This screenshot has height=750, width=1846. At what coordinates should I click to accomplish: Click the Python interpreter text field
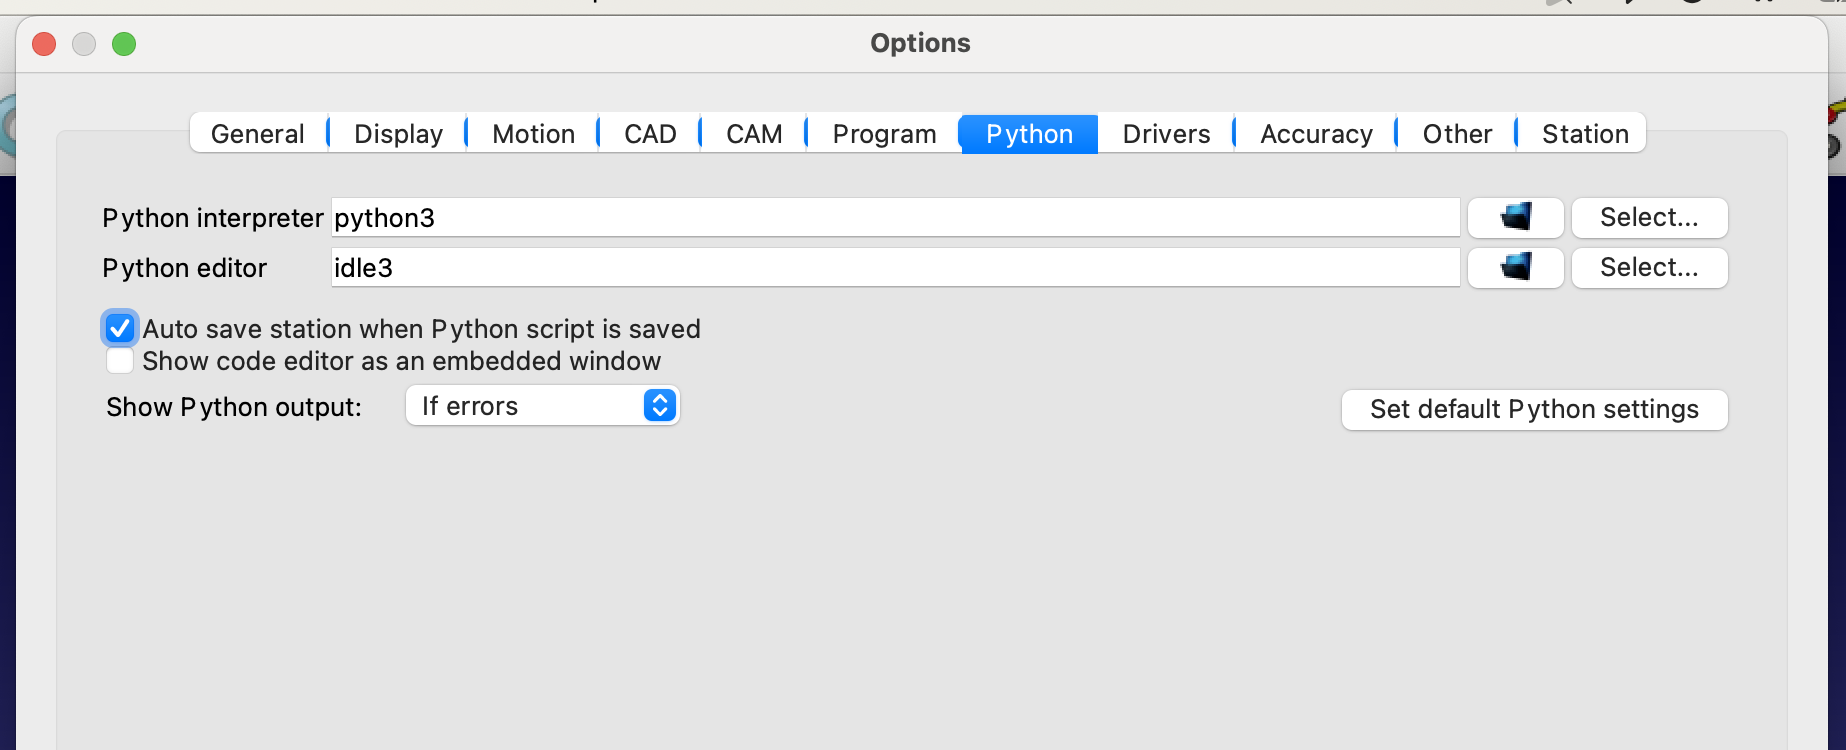[895, 218]
